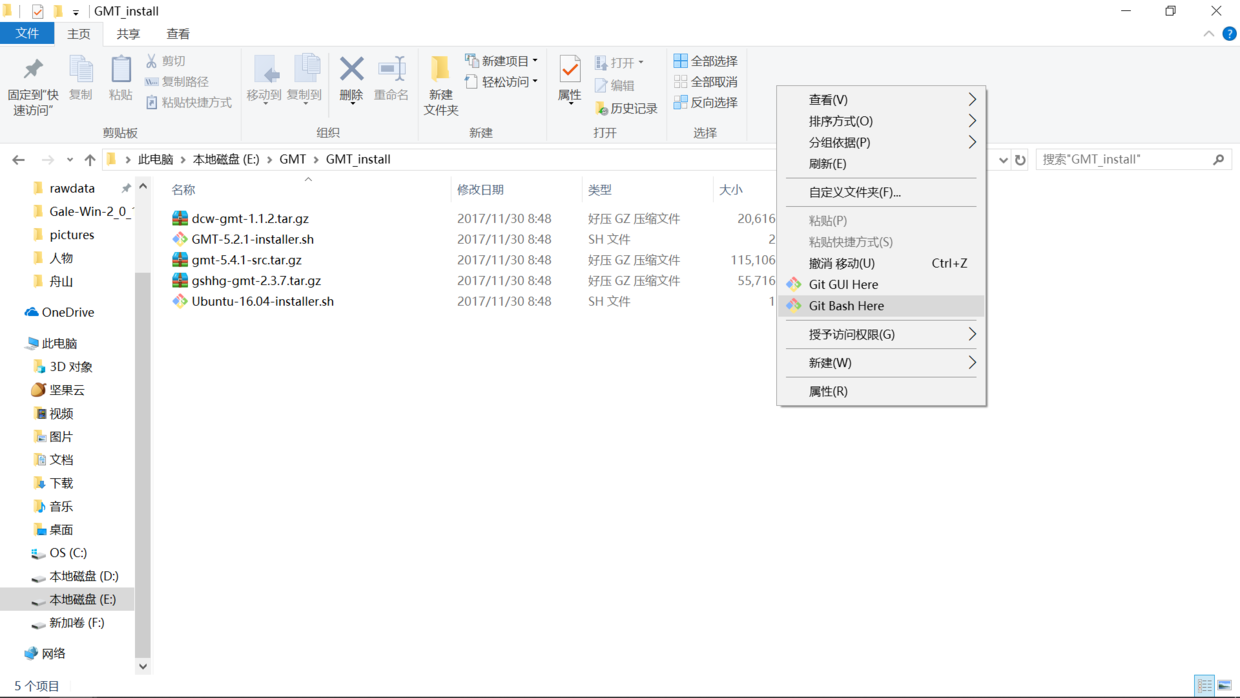Click the 重命名 icon
This screenshot has width=1240, height=698.
click(391, 69)
